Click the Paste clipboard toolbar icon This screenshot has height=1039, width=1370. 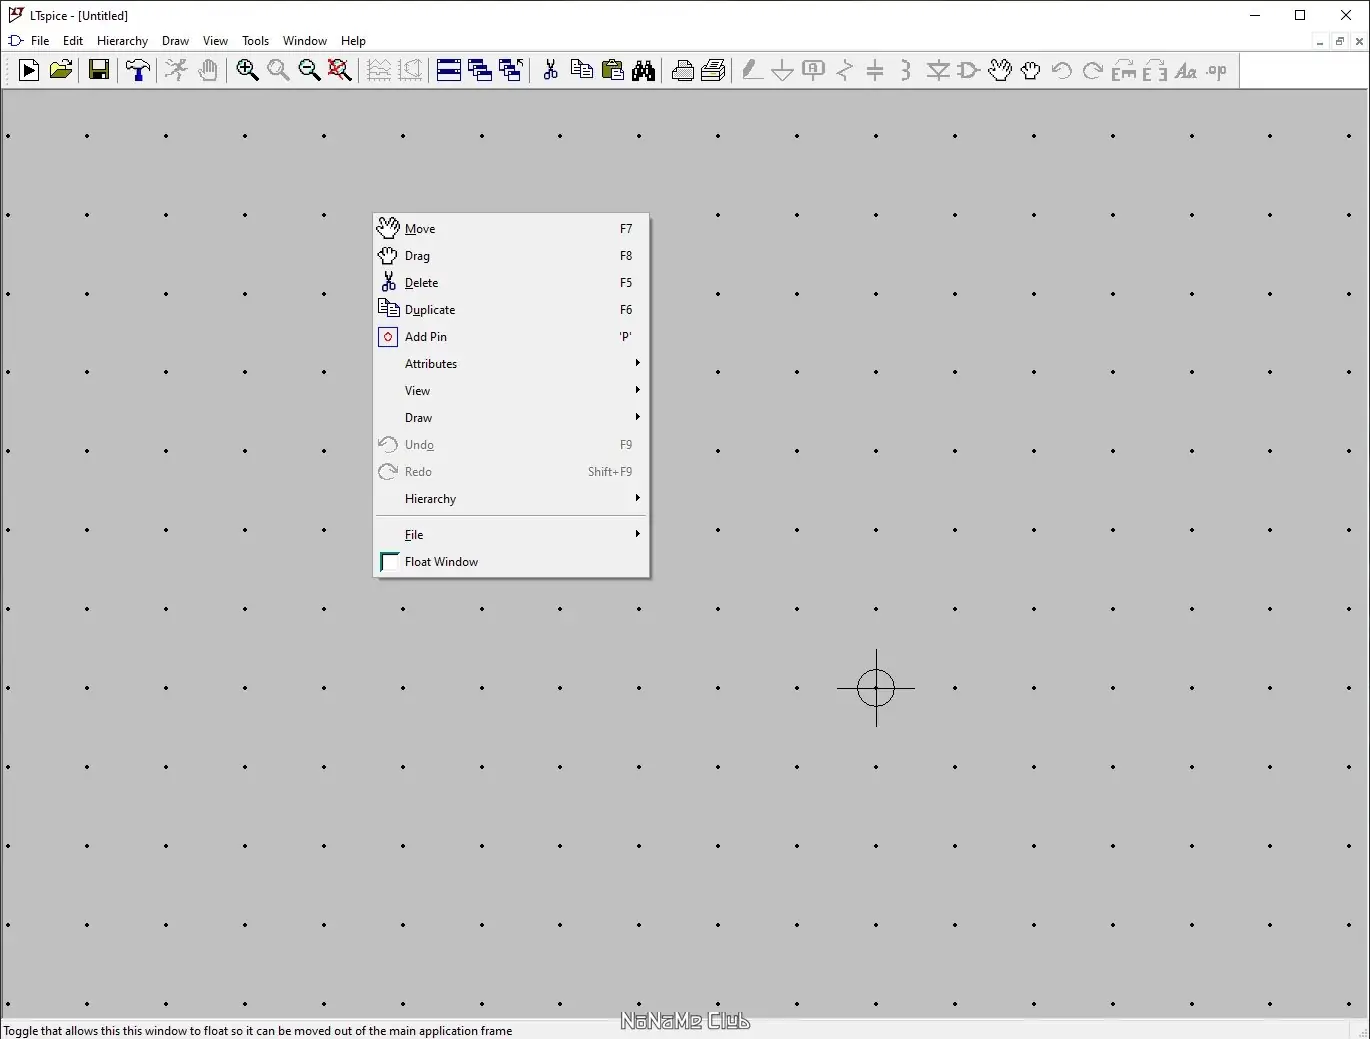click(x=612, y=70)
